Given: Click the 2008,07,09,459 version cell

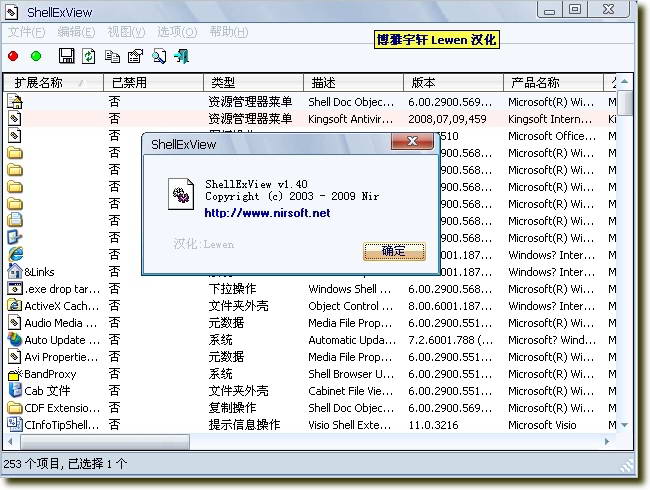Looking at the screenshot, I should click(x=447, y=119).
